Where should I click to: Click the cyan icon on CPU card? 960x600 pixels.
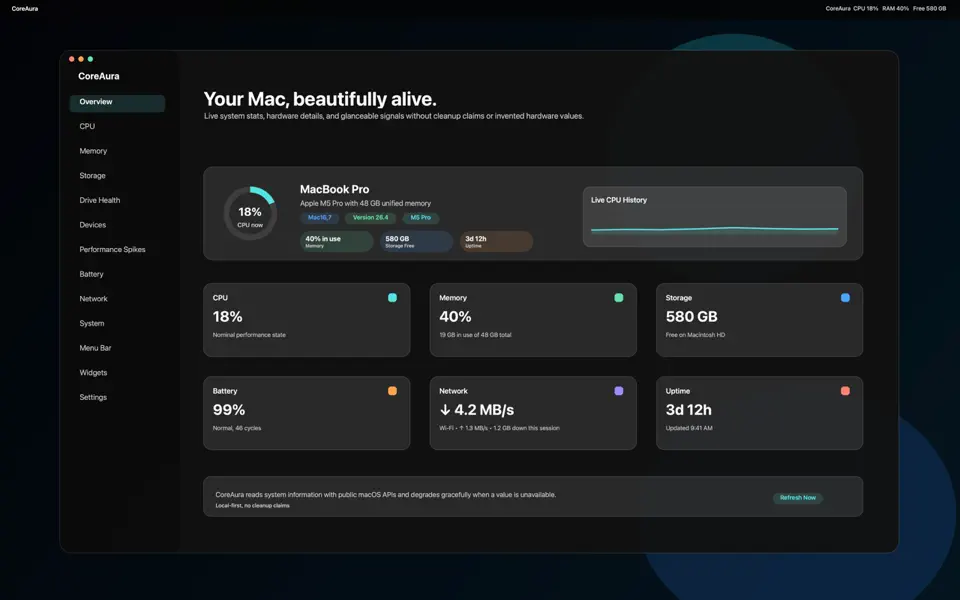392,298
